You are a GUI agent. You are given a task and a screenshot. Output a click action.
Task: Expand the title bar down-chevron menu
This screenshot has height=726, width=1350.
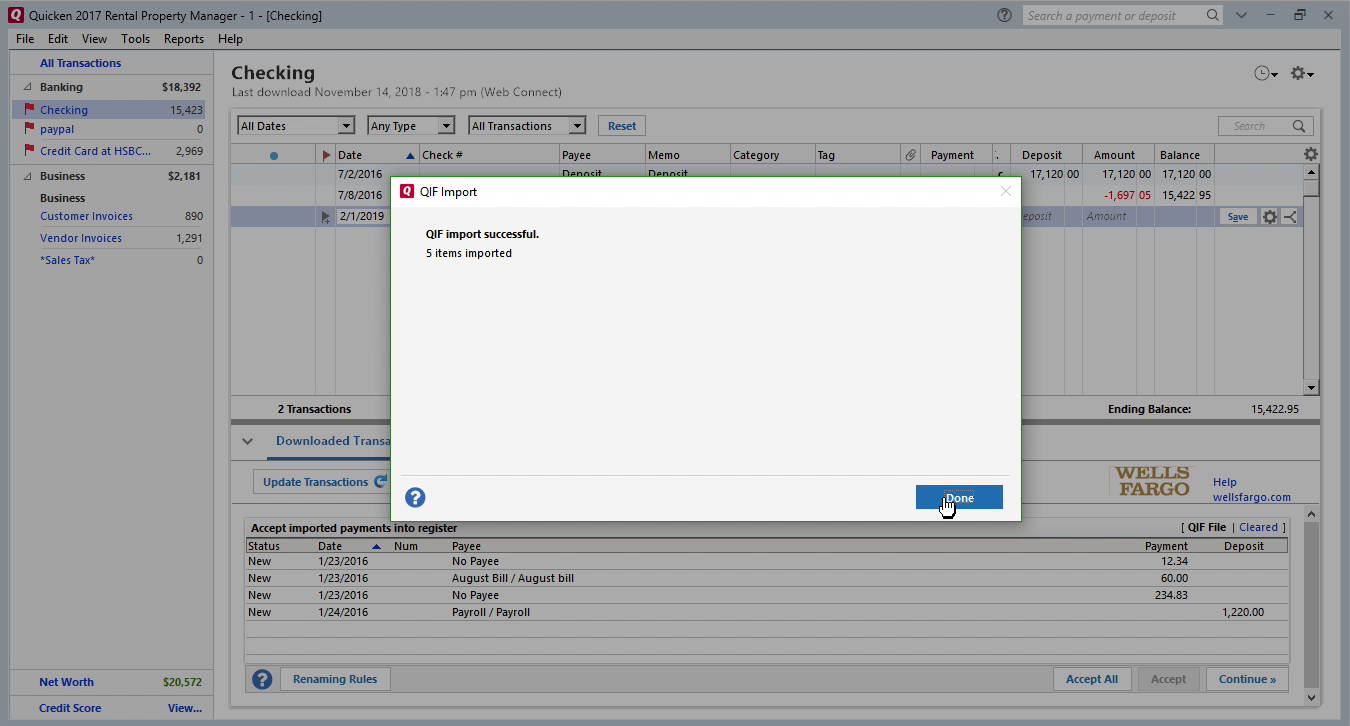point(1241,15)
